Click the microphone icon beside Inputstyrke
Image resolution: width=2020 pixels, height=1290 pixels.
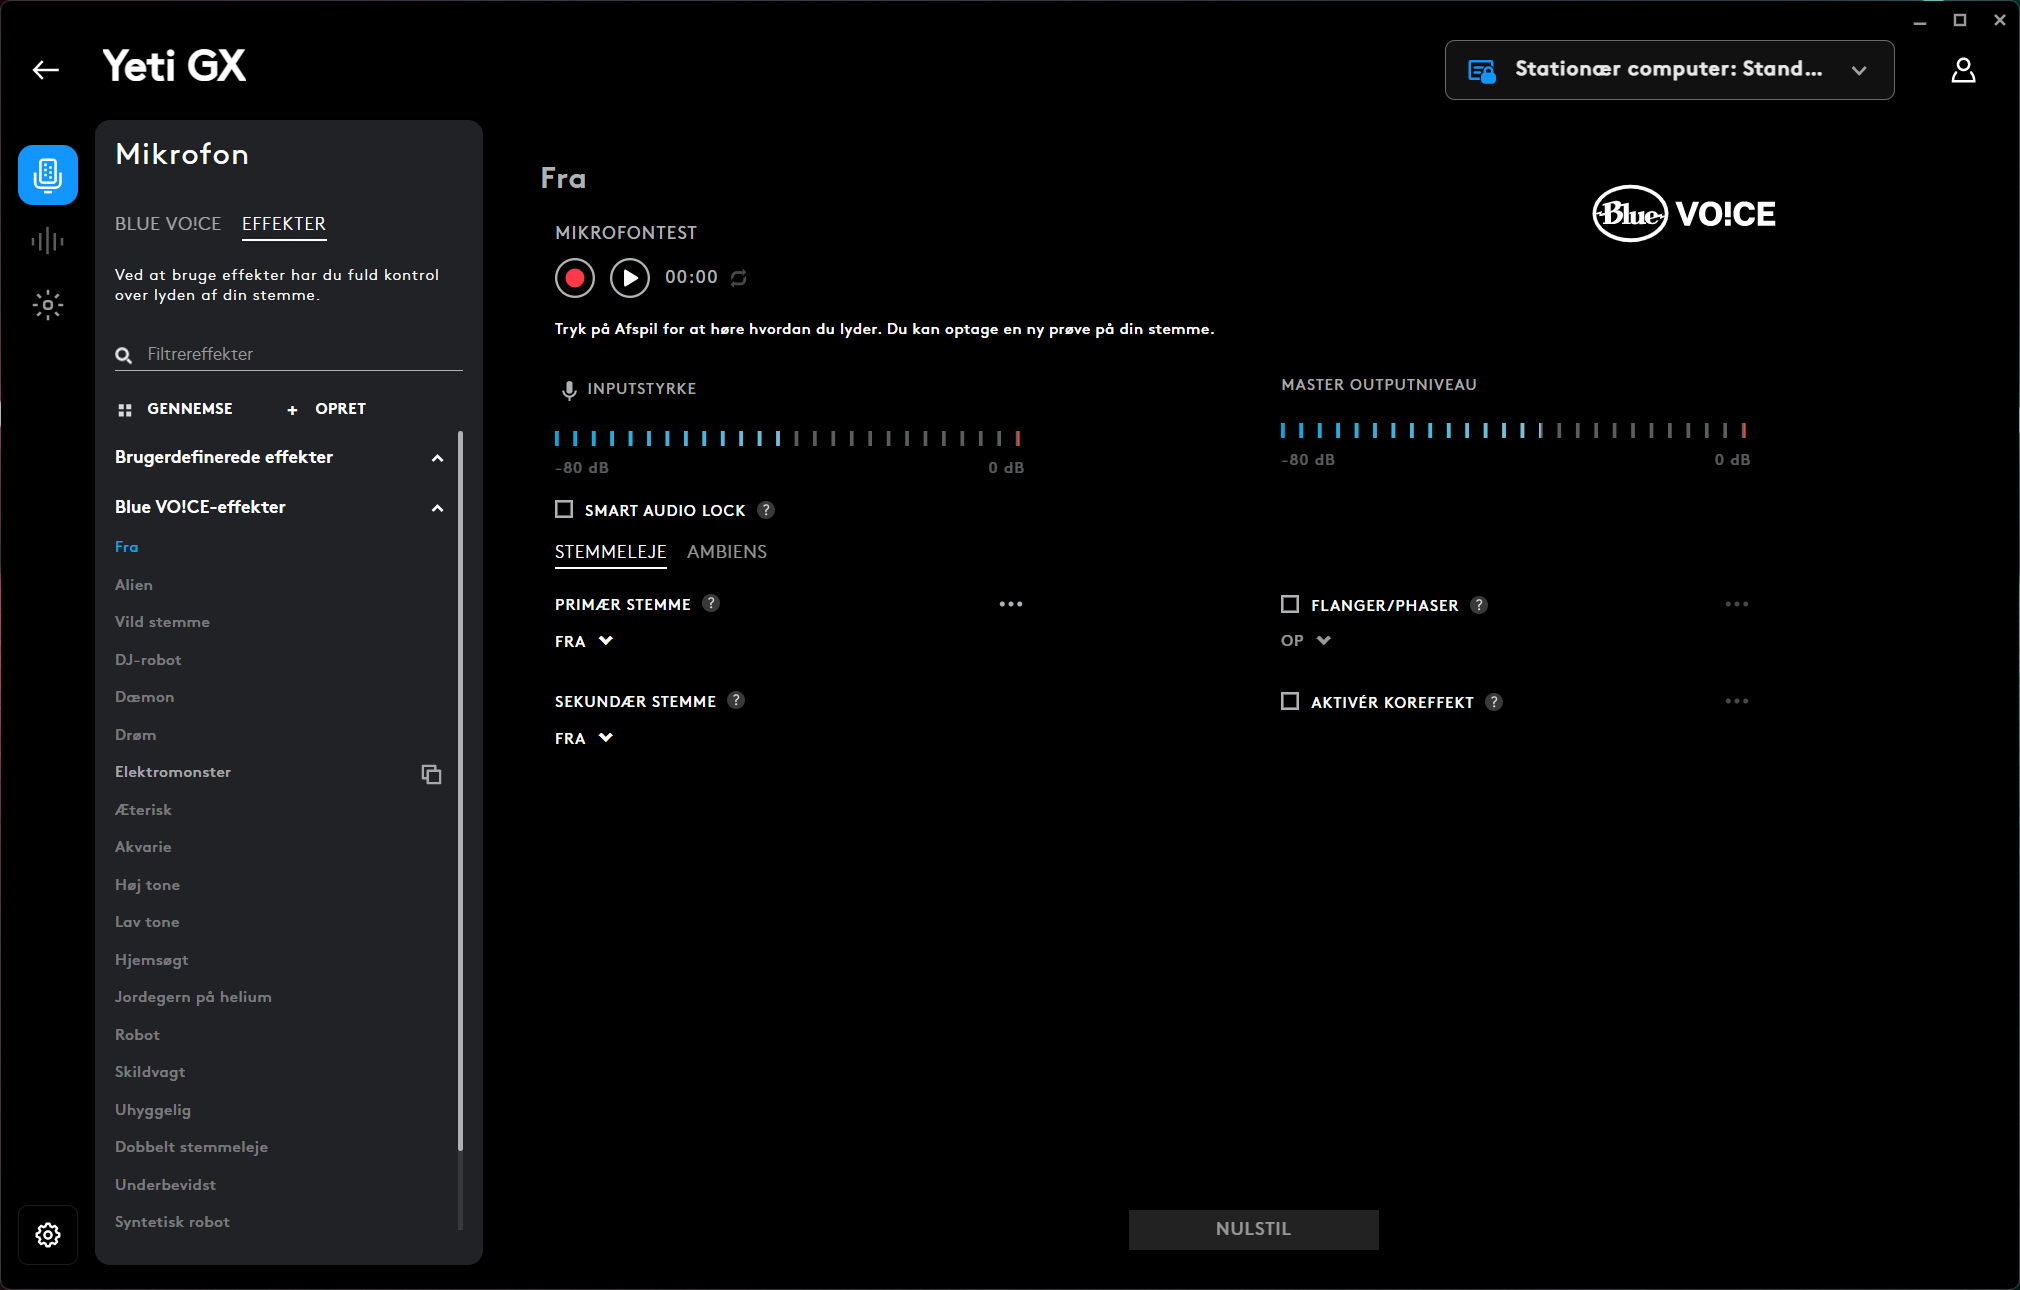[569, 390]
